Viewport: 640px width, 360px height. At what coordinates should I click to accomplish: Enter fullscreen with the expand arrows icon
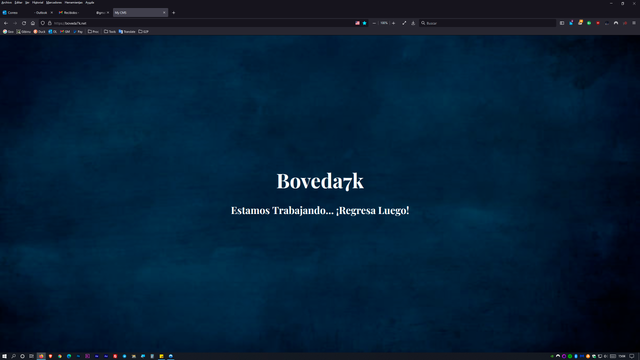coord(404,23)
